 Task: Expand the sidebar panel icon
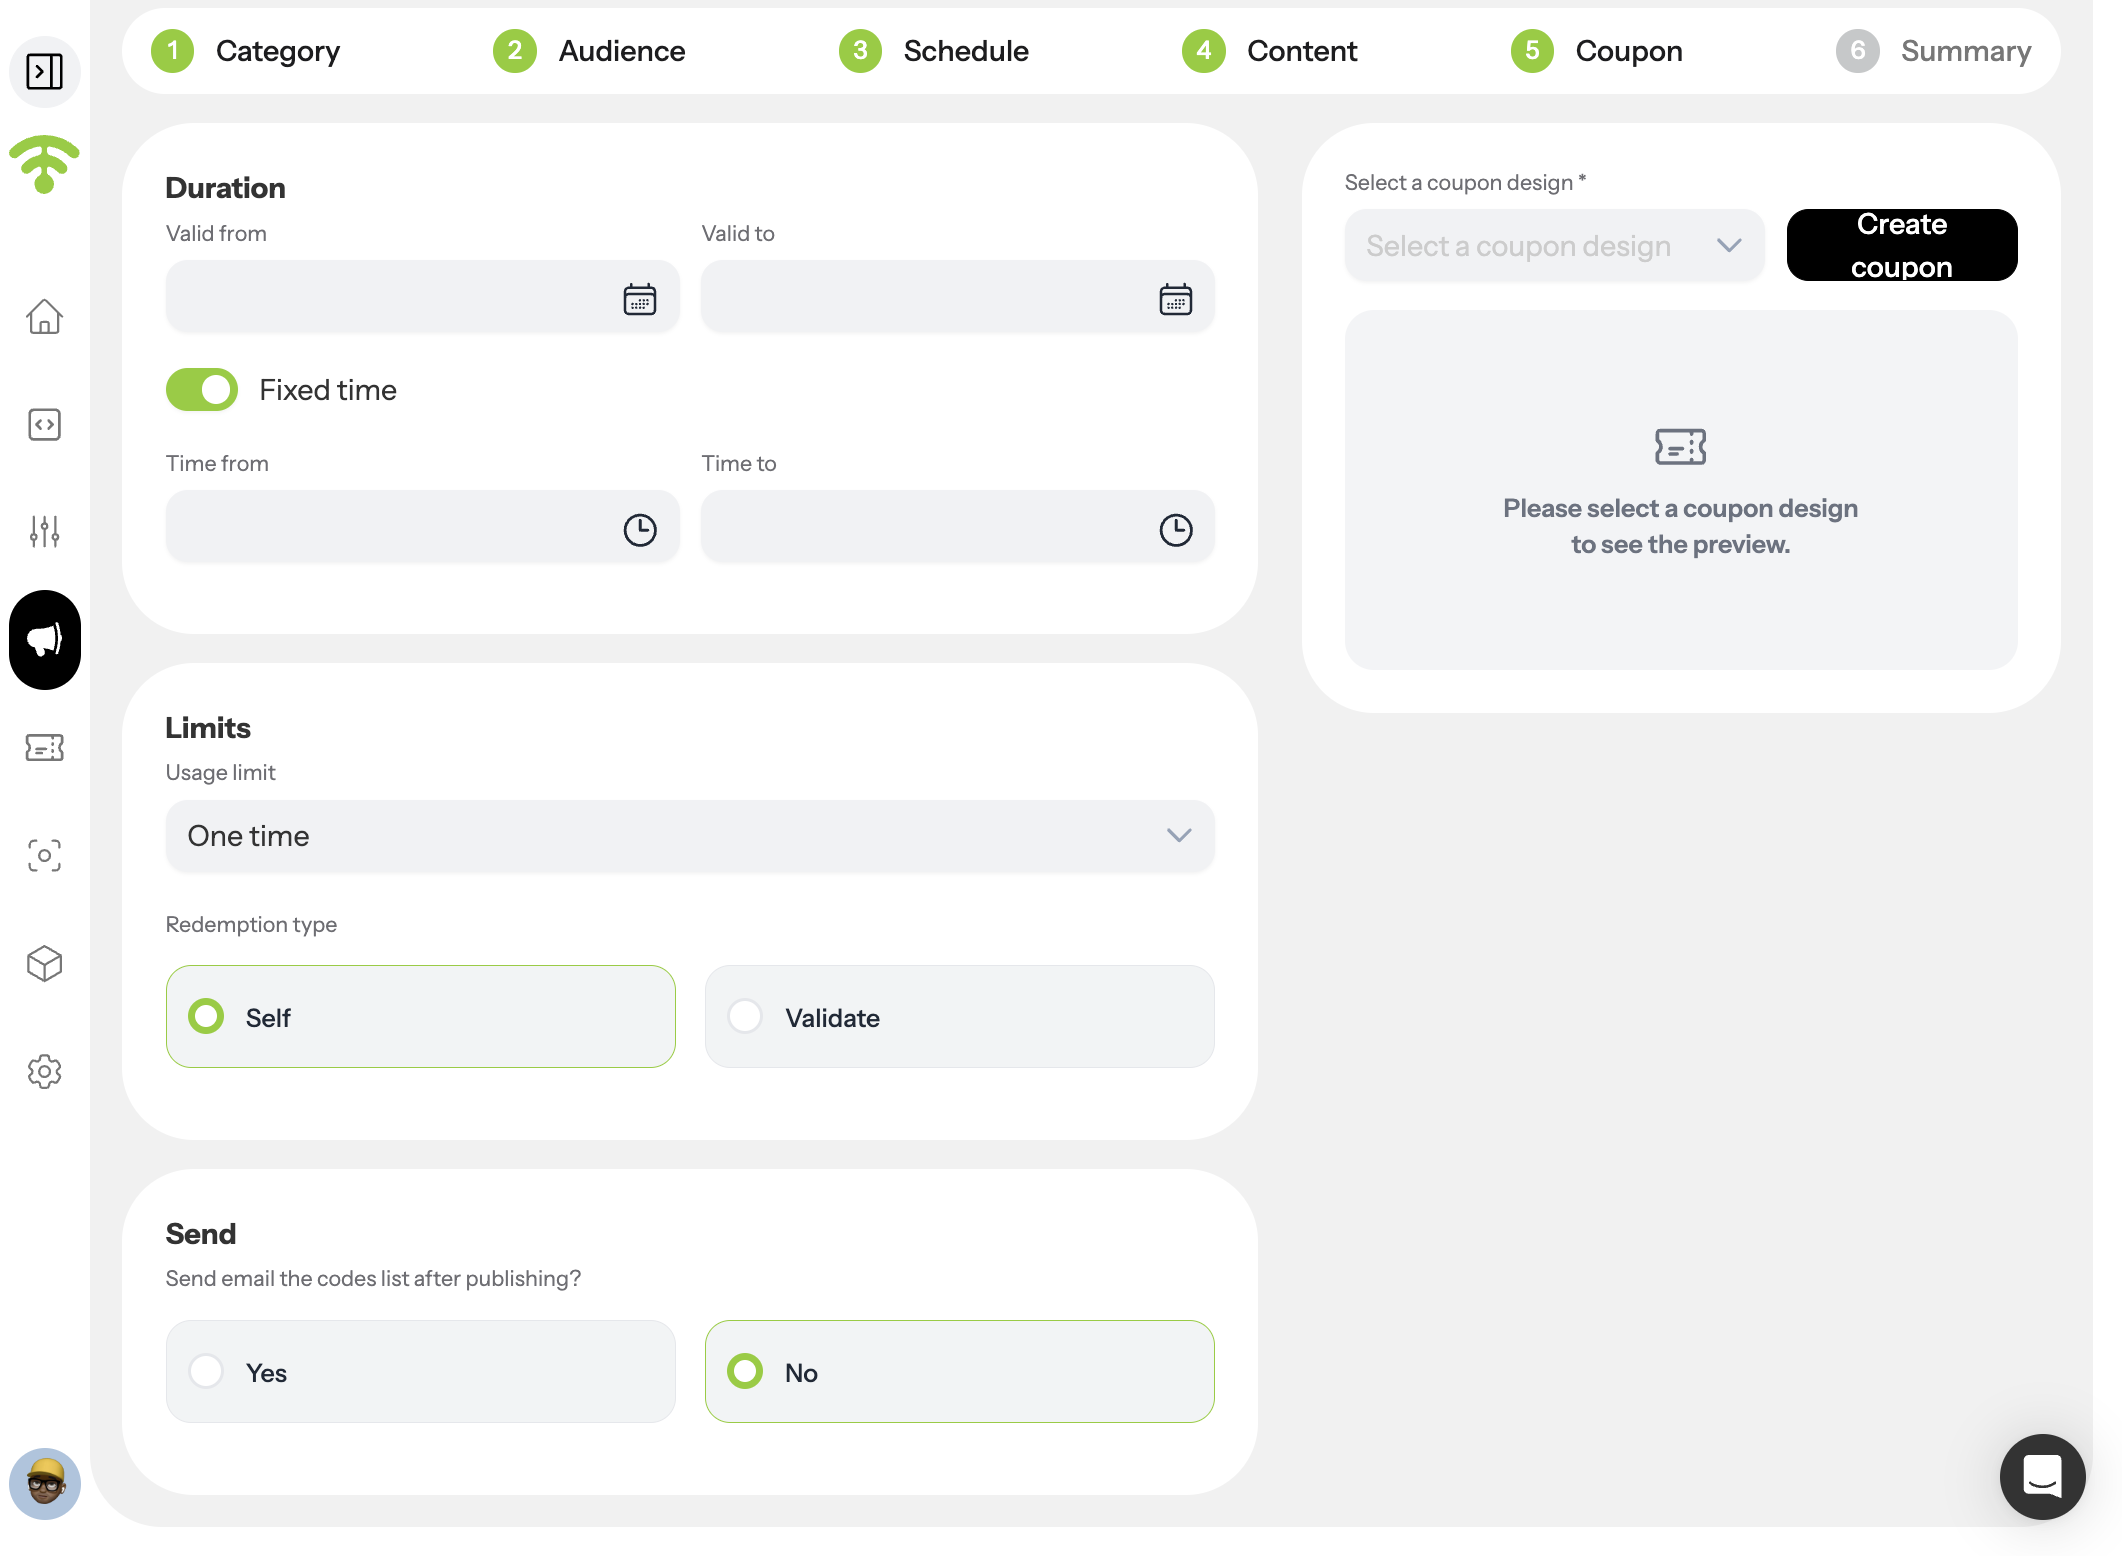[x=44, y=71]
